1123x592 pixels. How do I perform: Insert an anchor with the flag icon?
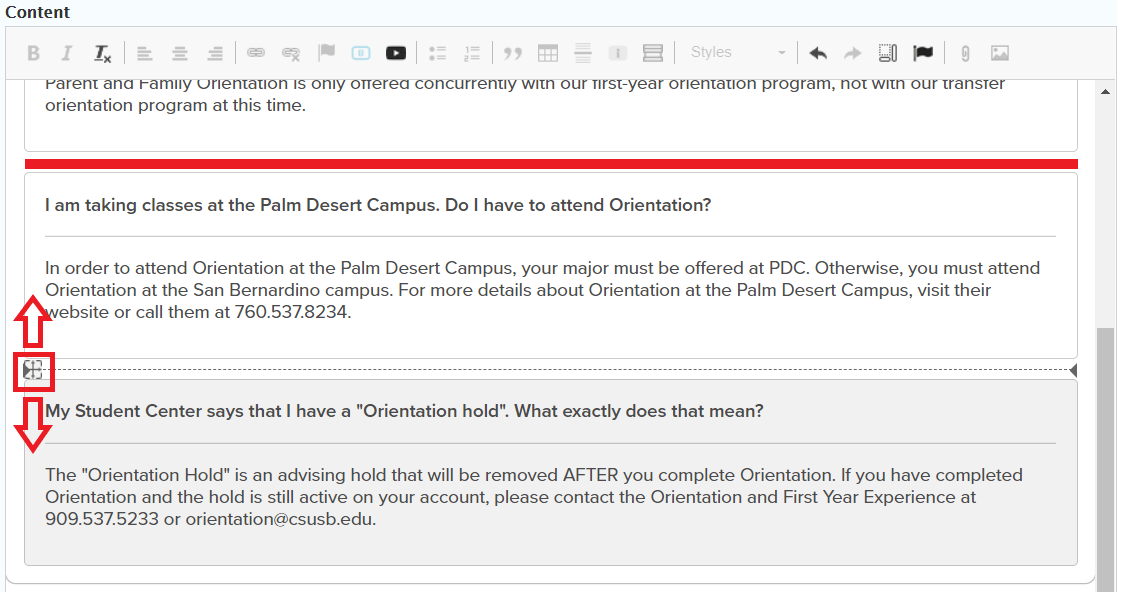coord(326,53)
